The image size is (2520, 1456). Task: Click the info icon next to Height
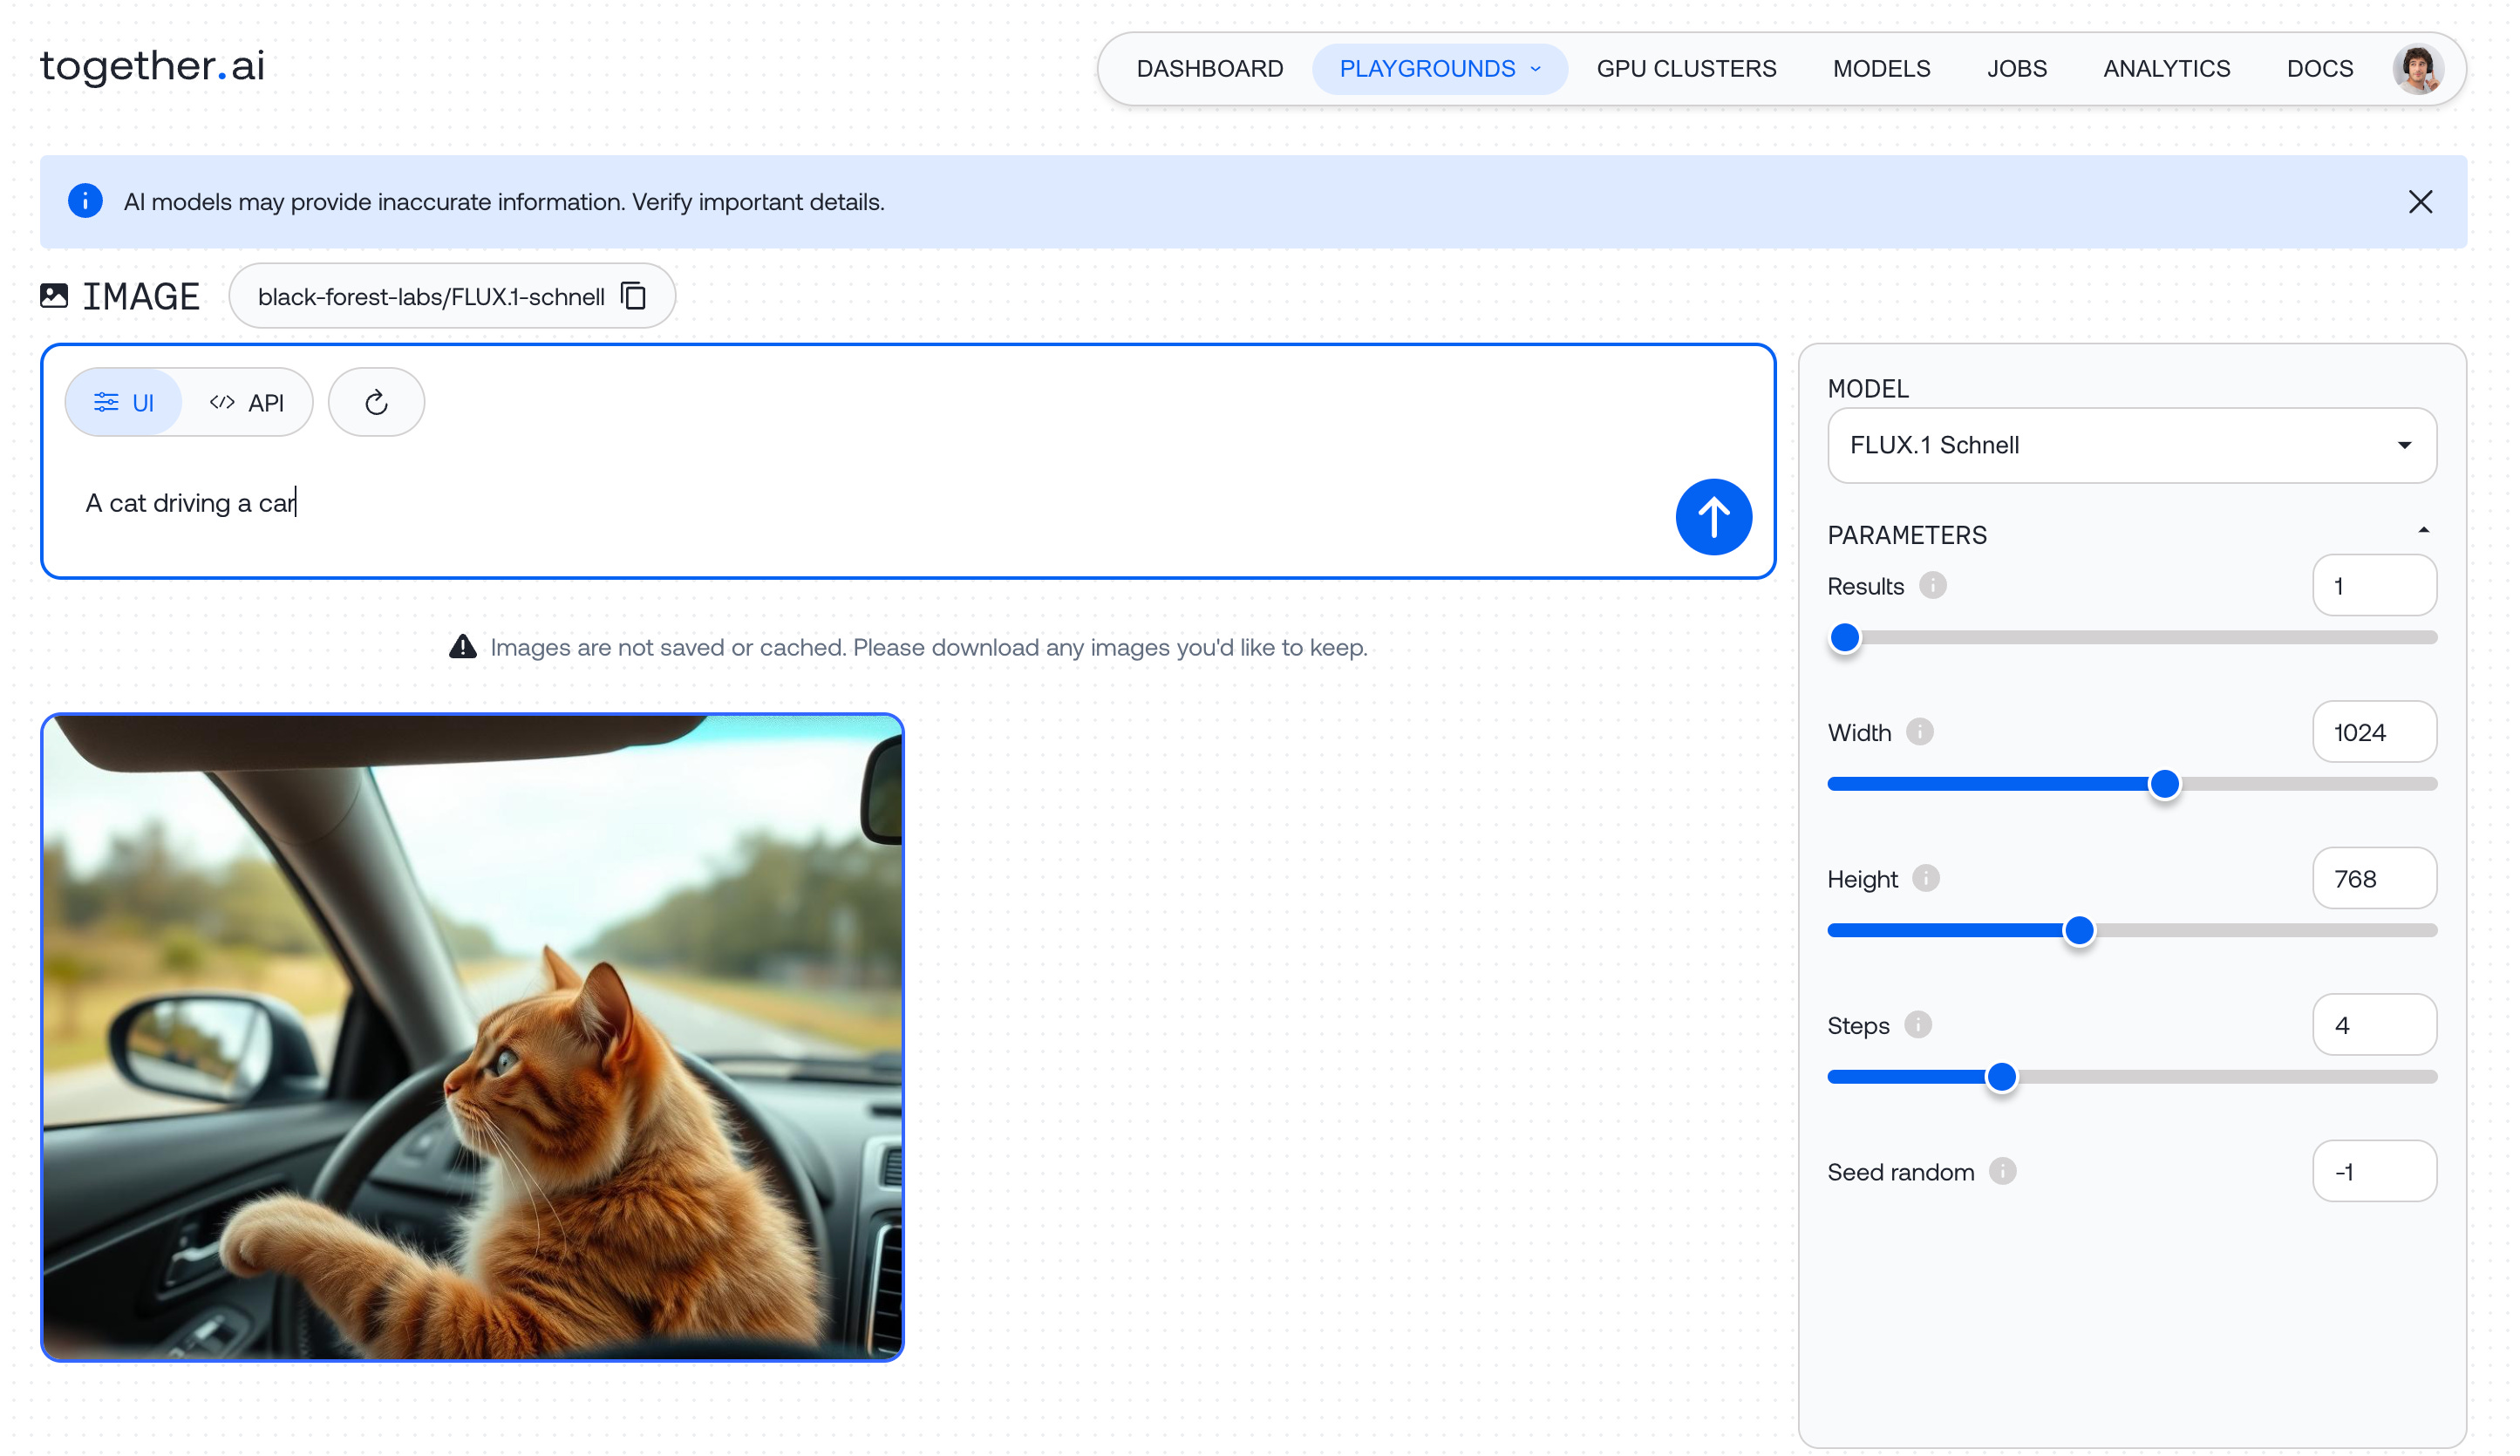coord(1925,878)
